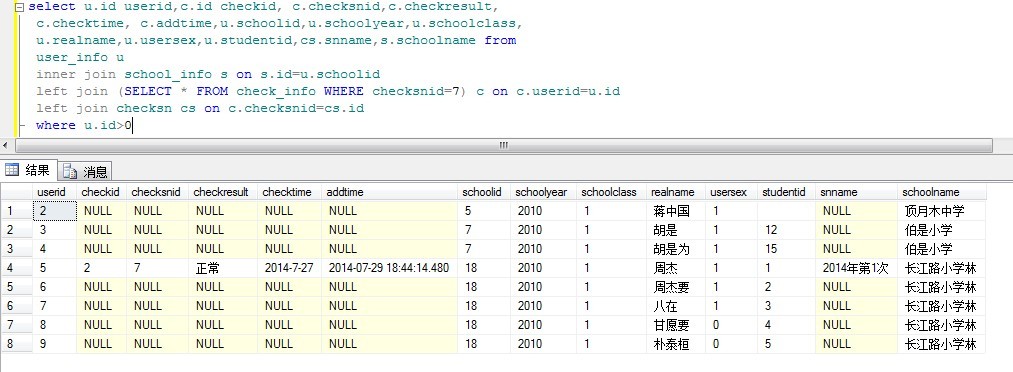This screenshot has height=372, width=1013.
Task: Click the scrollbar left arrow
Action: coord(6,146)
